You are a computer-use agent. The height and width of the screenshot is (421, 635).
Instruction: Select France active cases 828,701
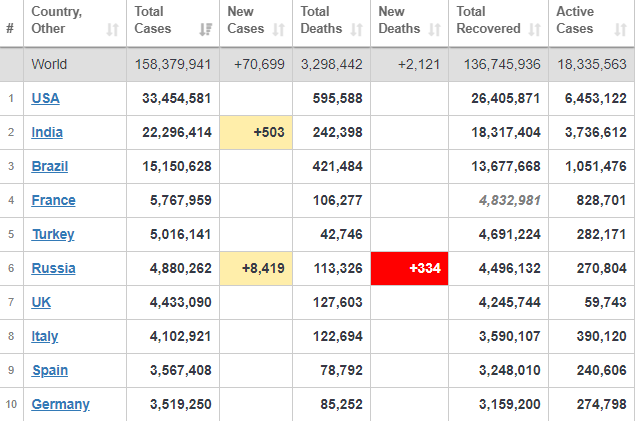pyautogui.click(x=601, y=200)
